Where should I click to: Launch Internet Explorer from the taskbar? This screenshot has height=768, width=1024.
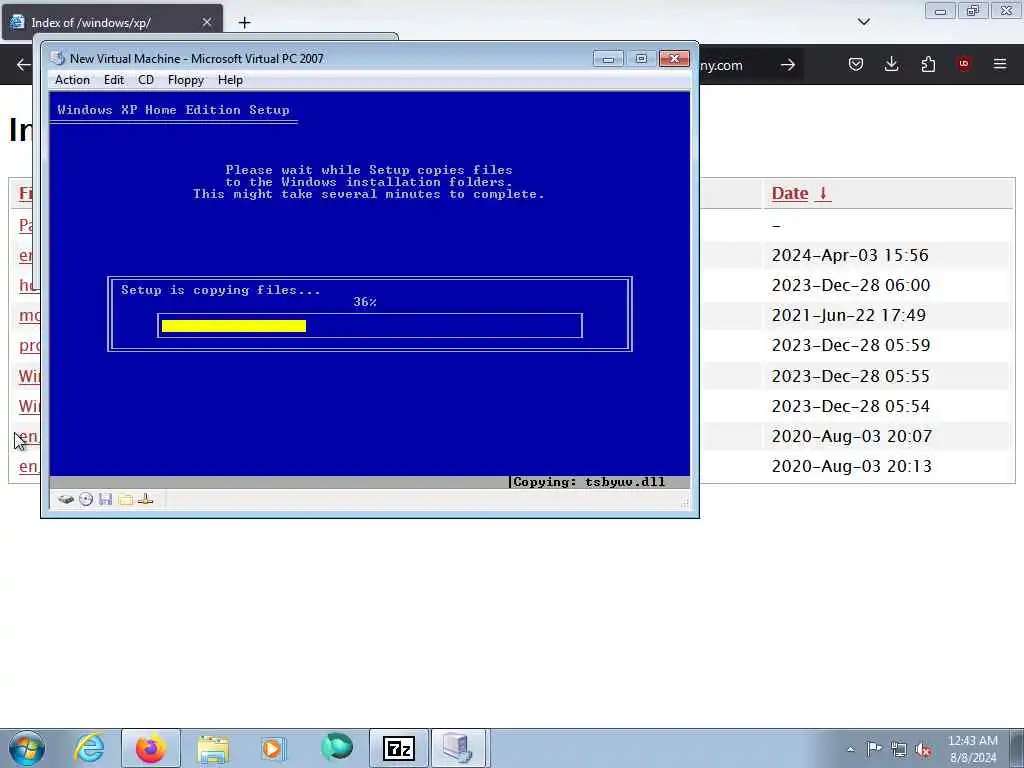pos(89,748)
